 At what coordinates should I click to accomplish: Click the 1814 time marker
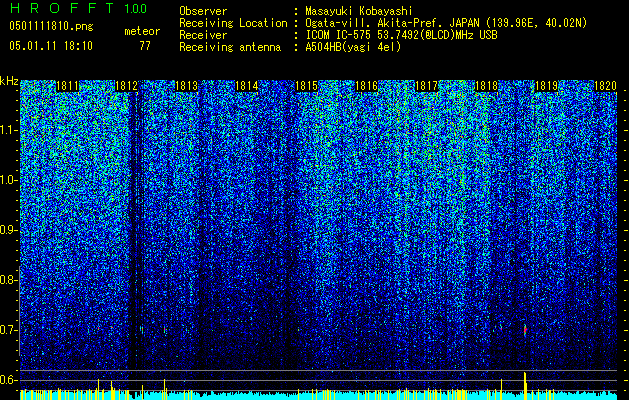[x=247, y=86]
